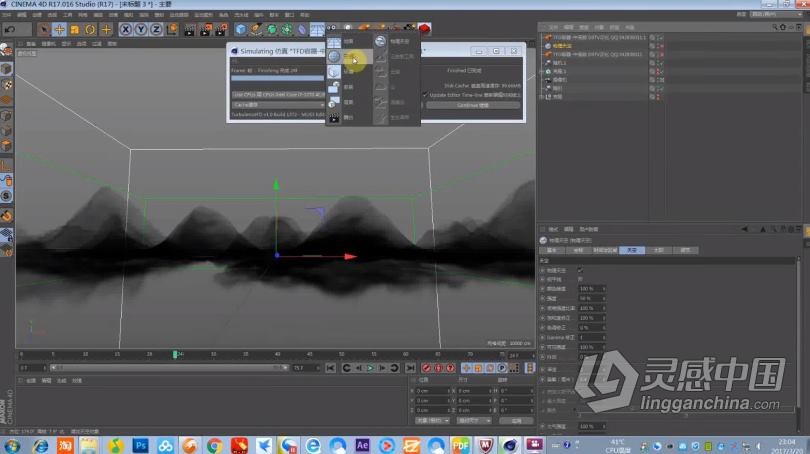The width and height of the screenshot is (810, 454).
Task: Activate the Rotate tool
Action: 90,29
